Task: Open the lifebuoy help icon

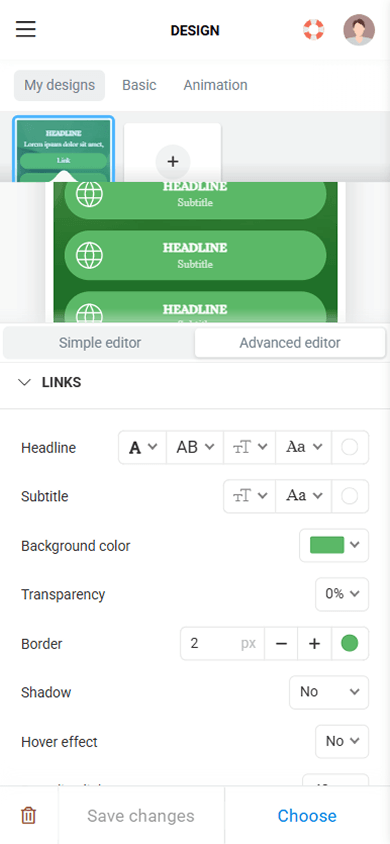Action: 313,30
